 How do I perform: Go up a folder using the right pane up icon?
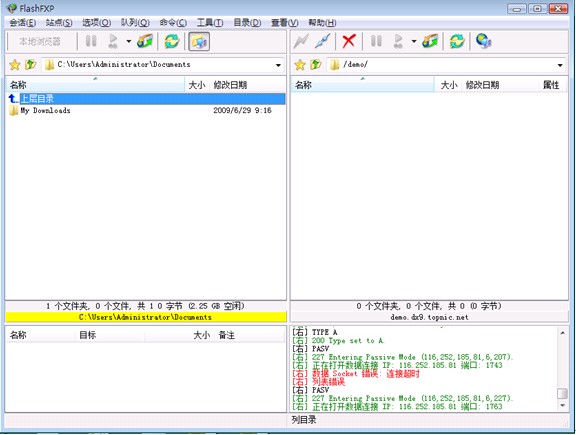click(316, 65)
